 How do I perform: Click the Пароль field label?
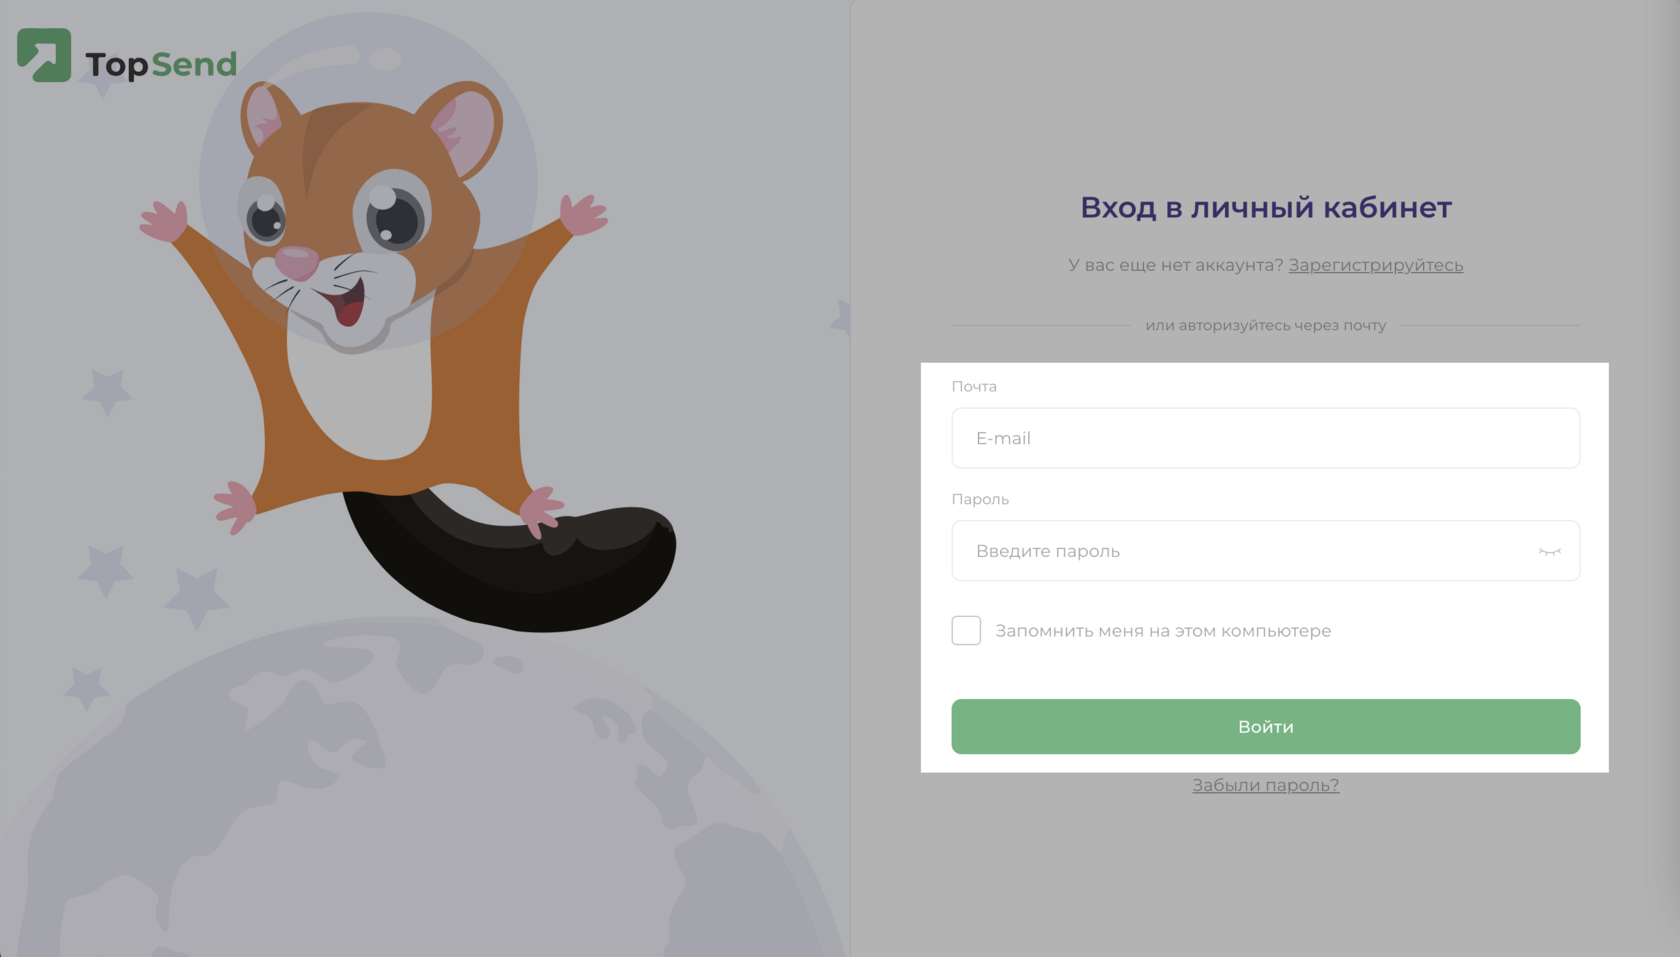pos(980,499)
